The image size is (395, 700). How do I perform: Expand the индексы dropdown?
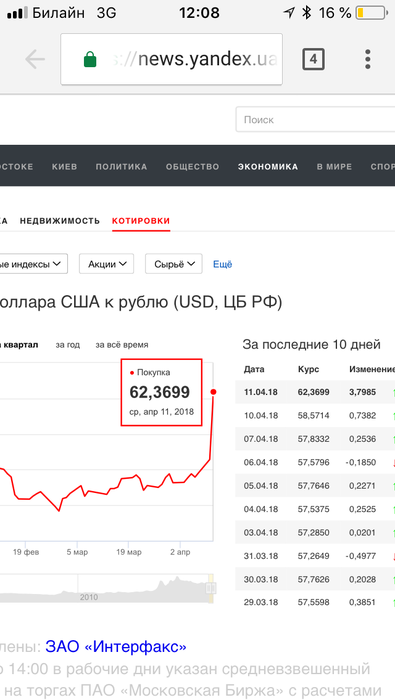(x=33, y=264)
